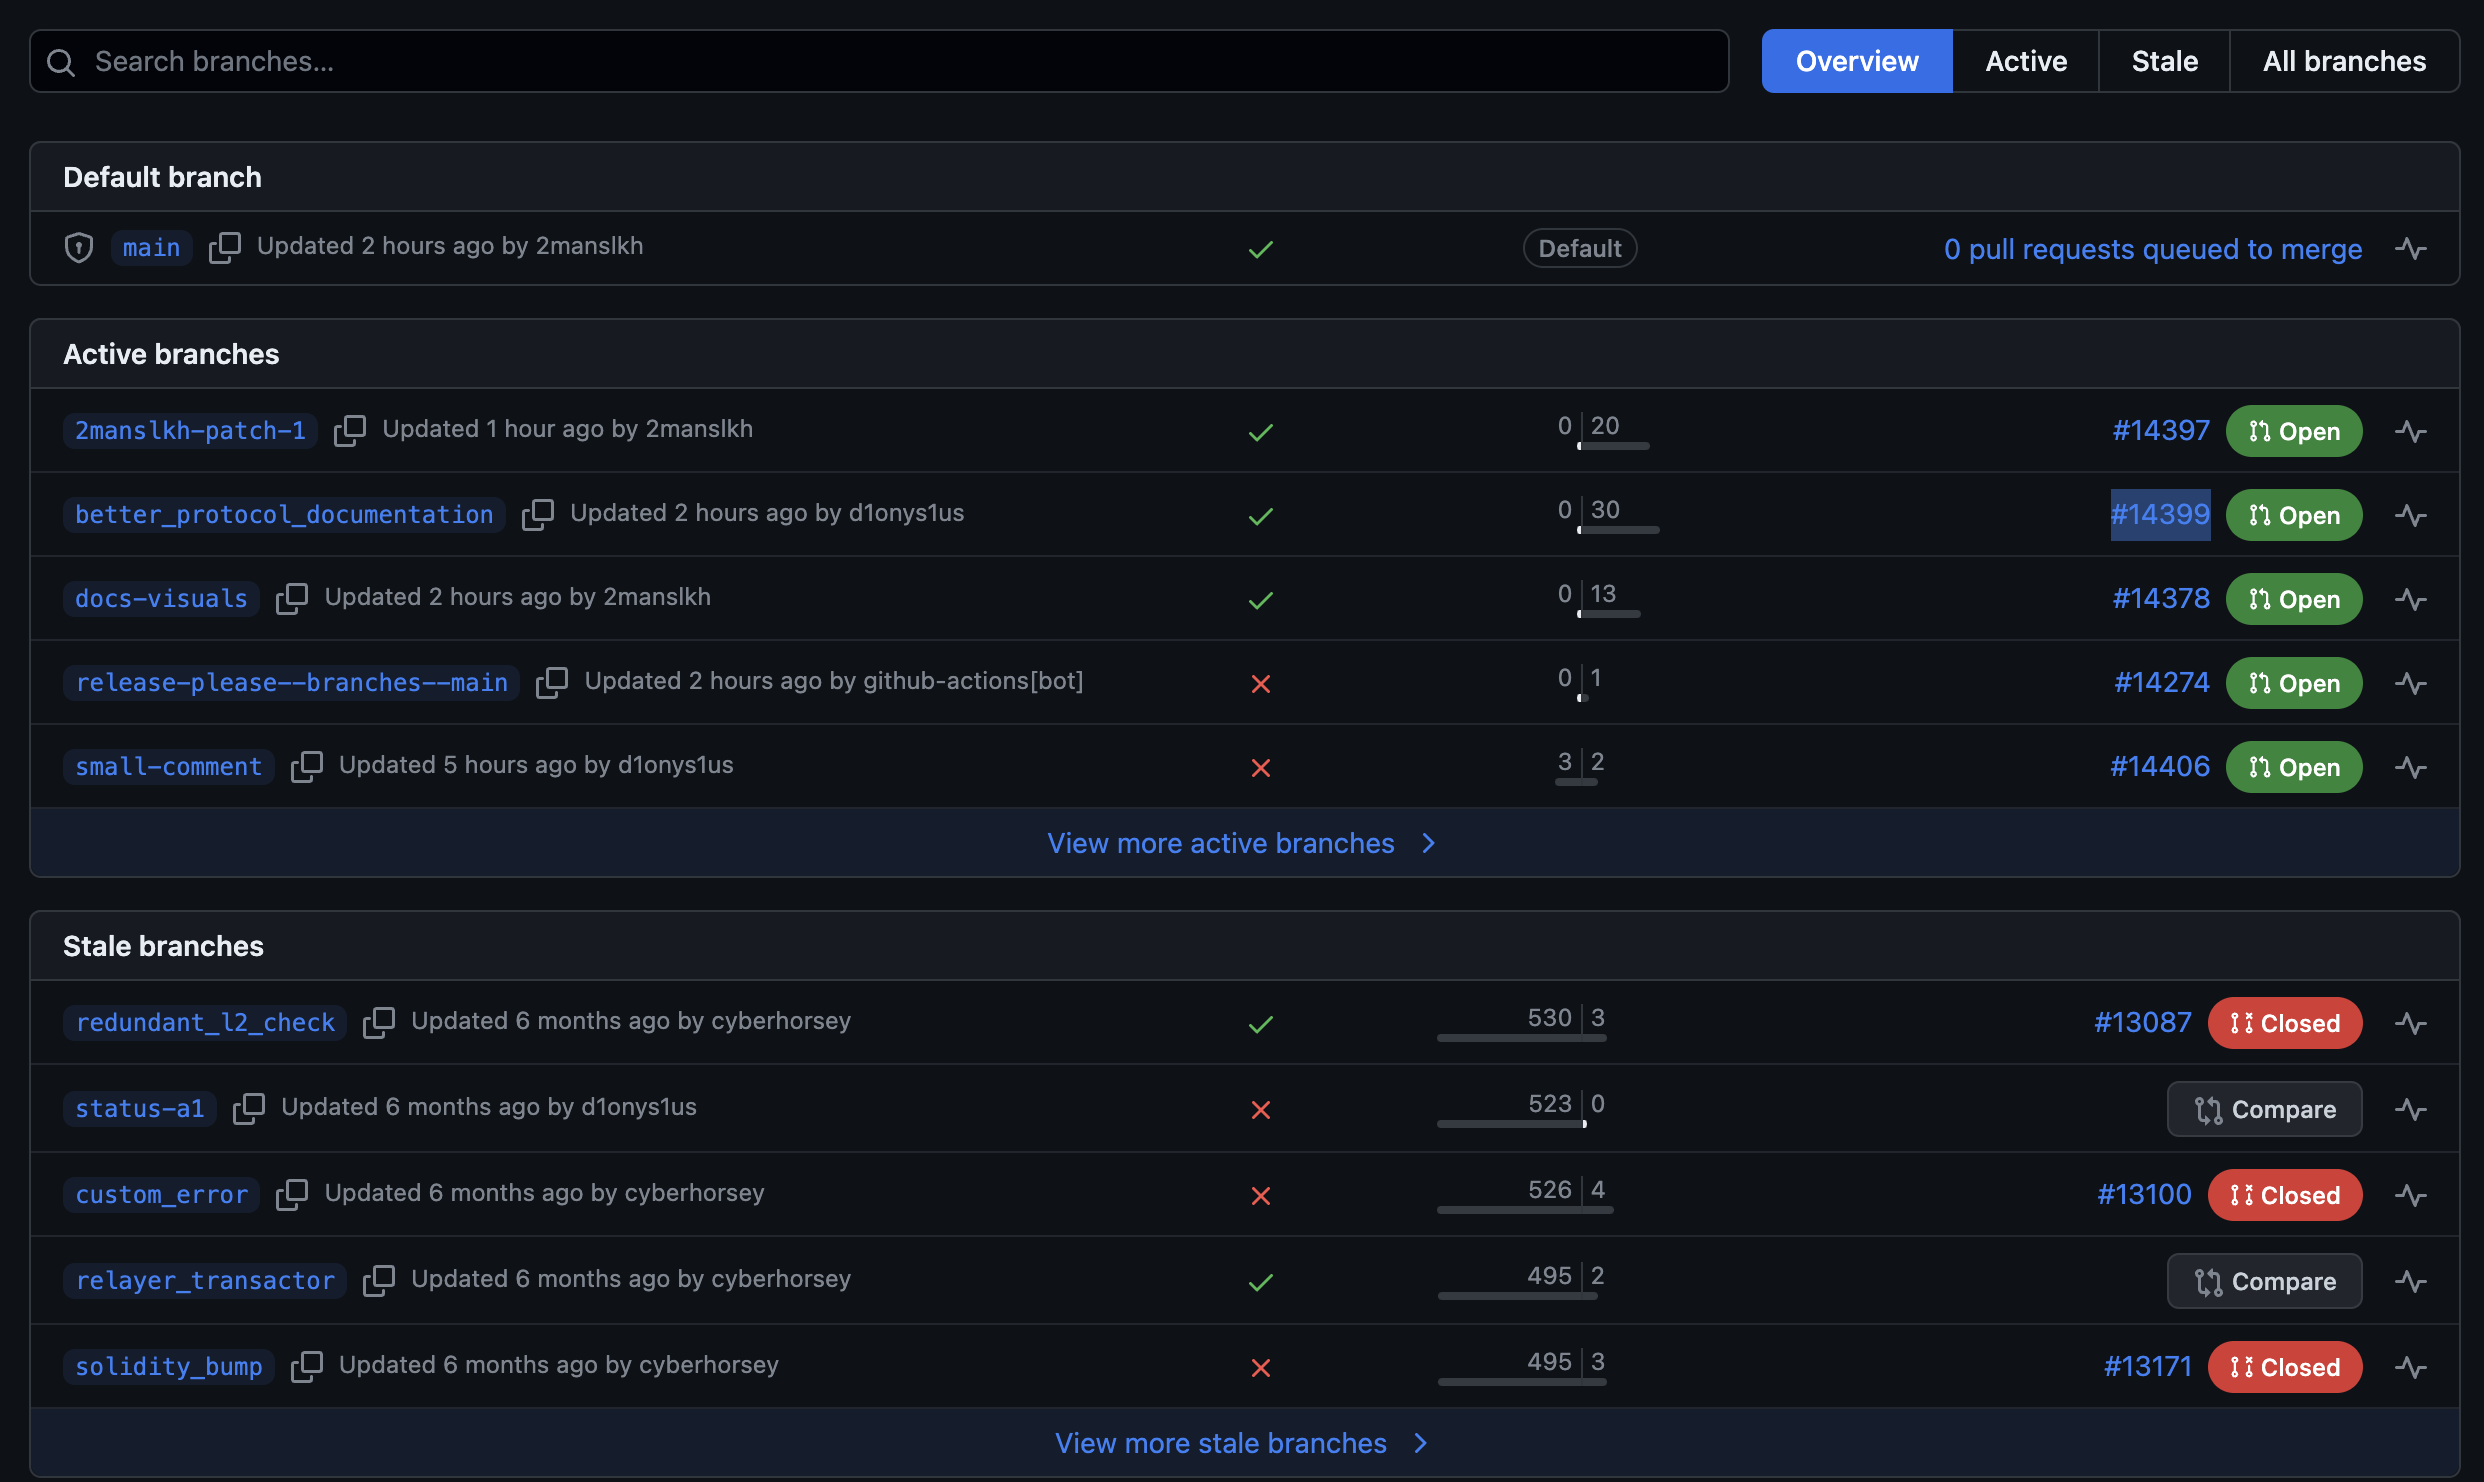
Task: Click the Search branches input field
Action: (x=880, y=61)
